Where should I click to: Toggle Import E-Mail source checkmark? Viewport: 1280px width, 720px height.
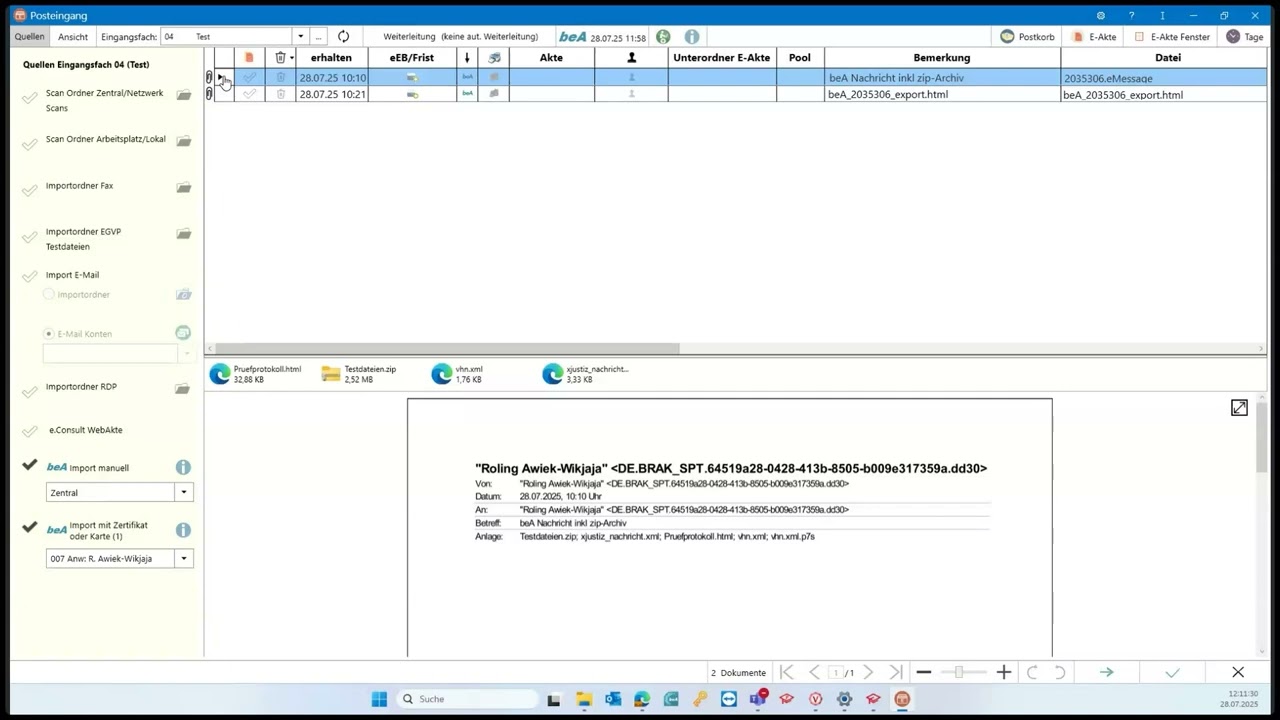tap(30, 277)
